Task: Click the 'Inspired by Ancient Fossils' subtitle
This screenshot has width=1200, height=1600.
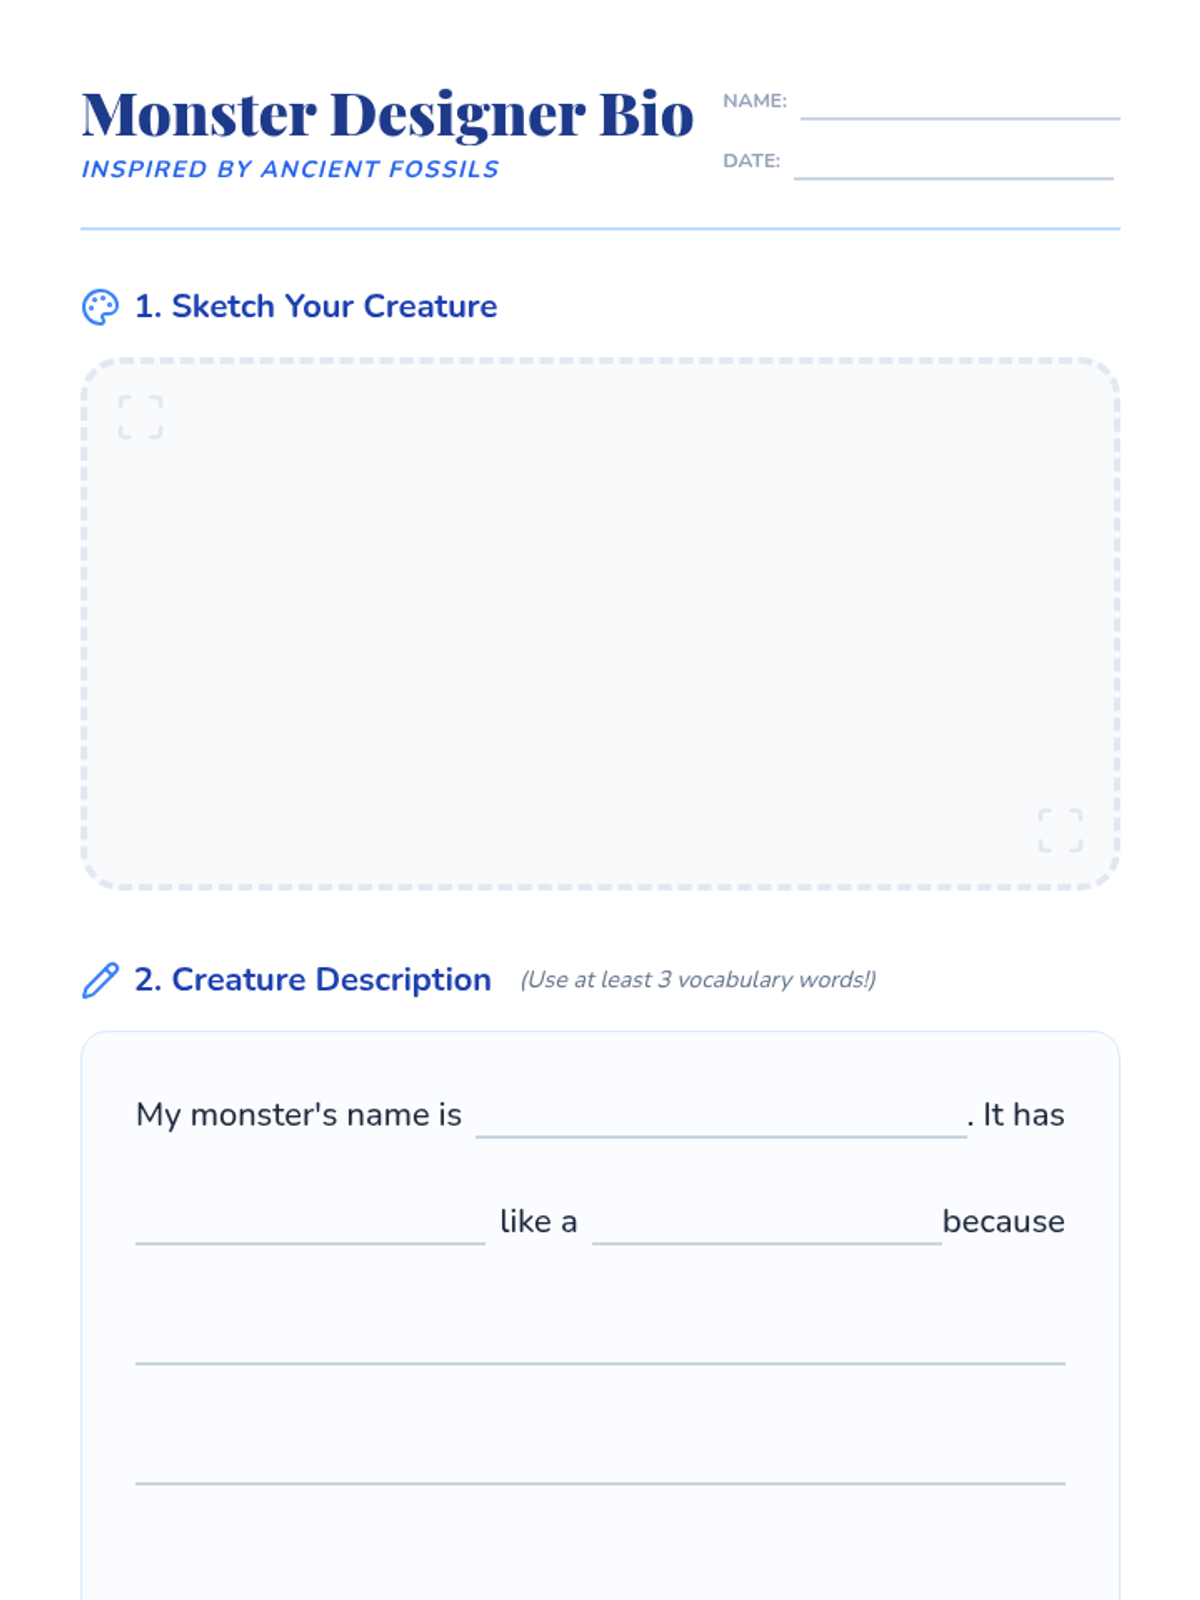Action: (290, 169)
